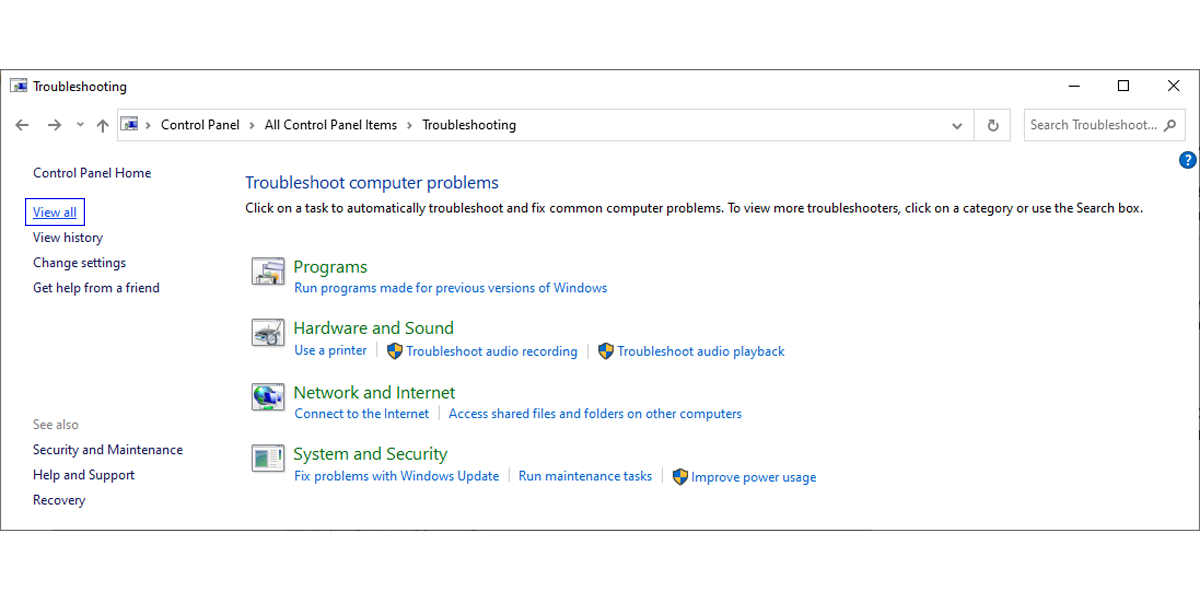Viewport: 1200px width, 600px height.
Task: Click the Control Panel icon in the address bar
Action: tap(129, 124)
